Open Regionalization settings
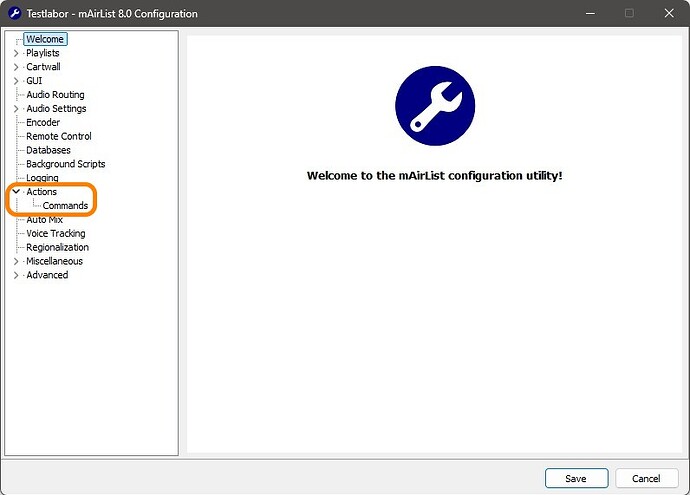 [x=57, y=247]
